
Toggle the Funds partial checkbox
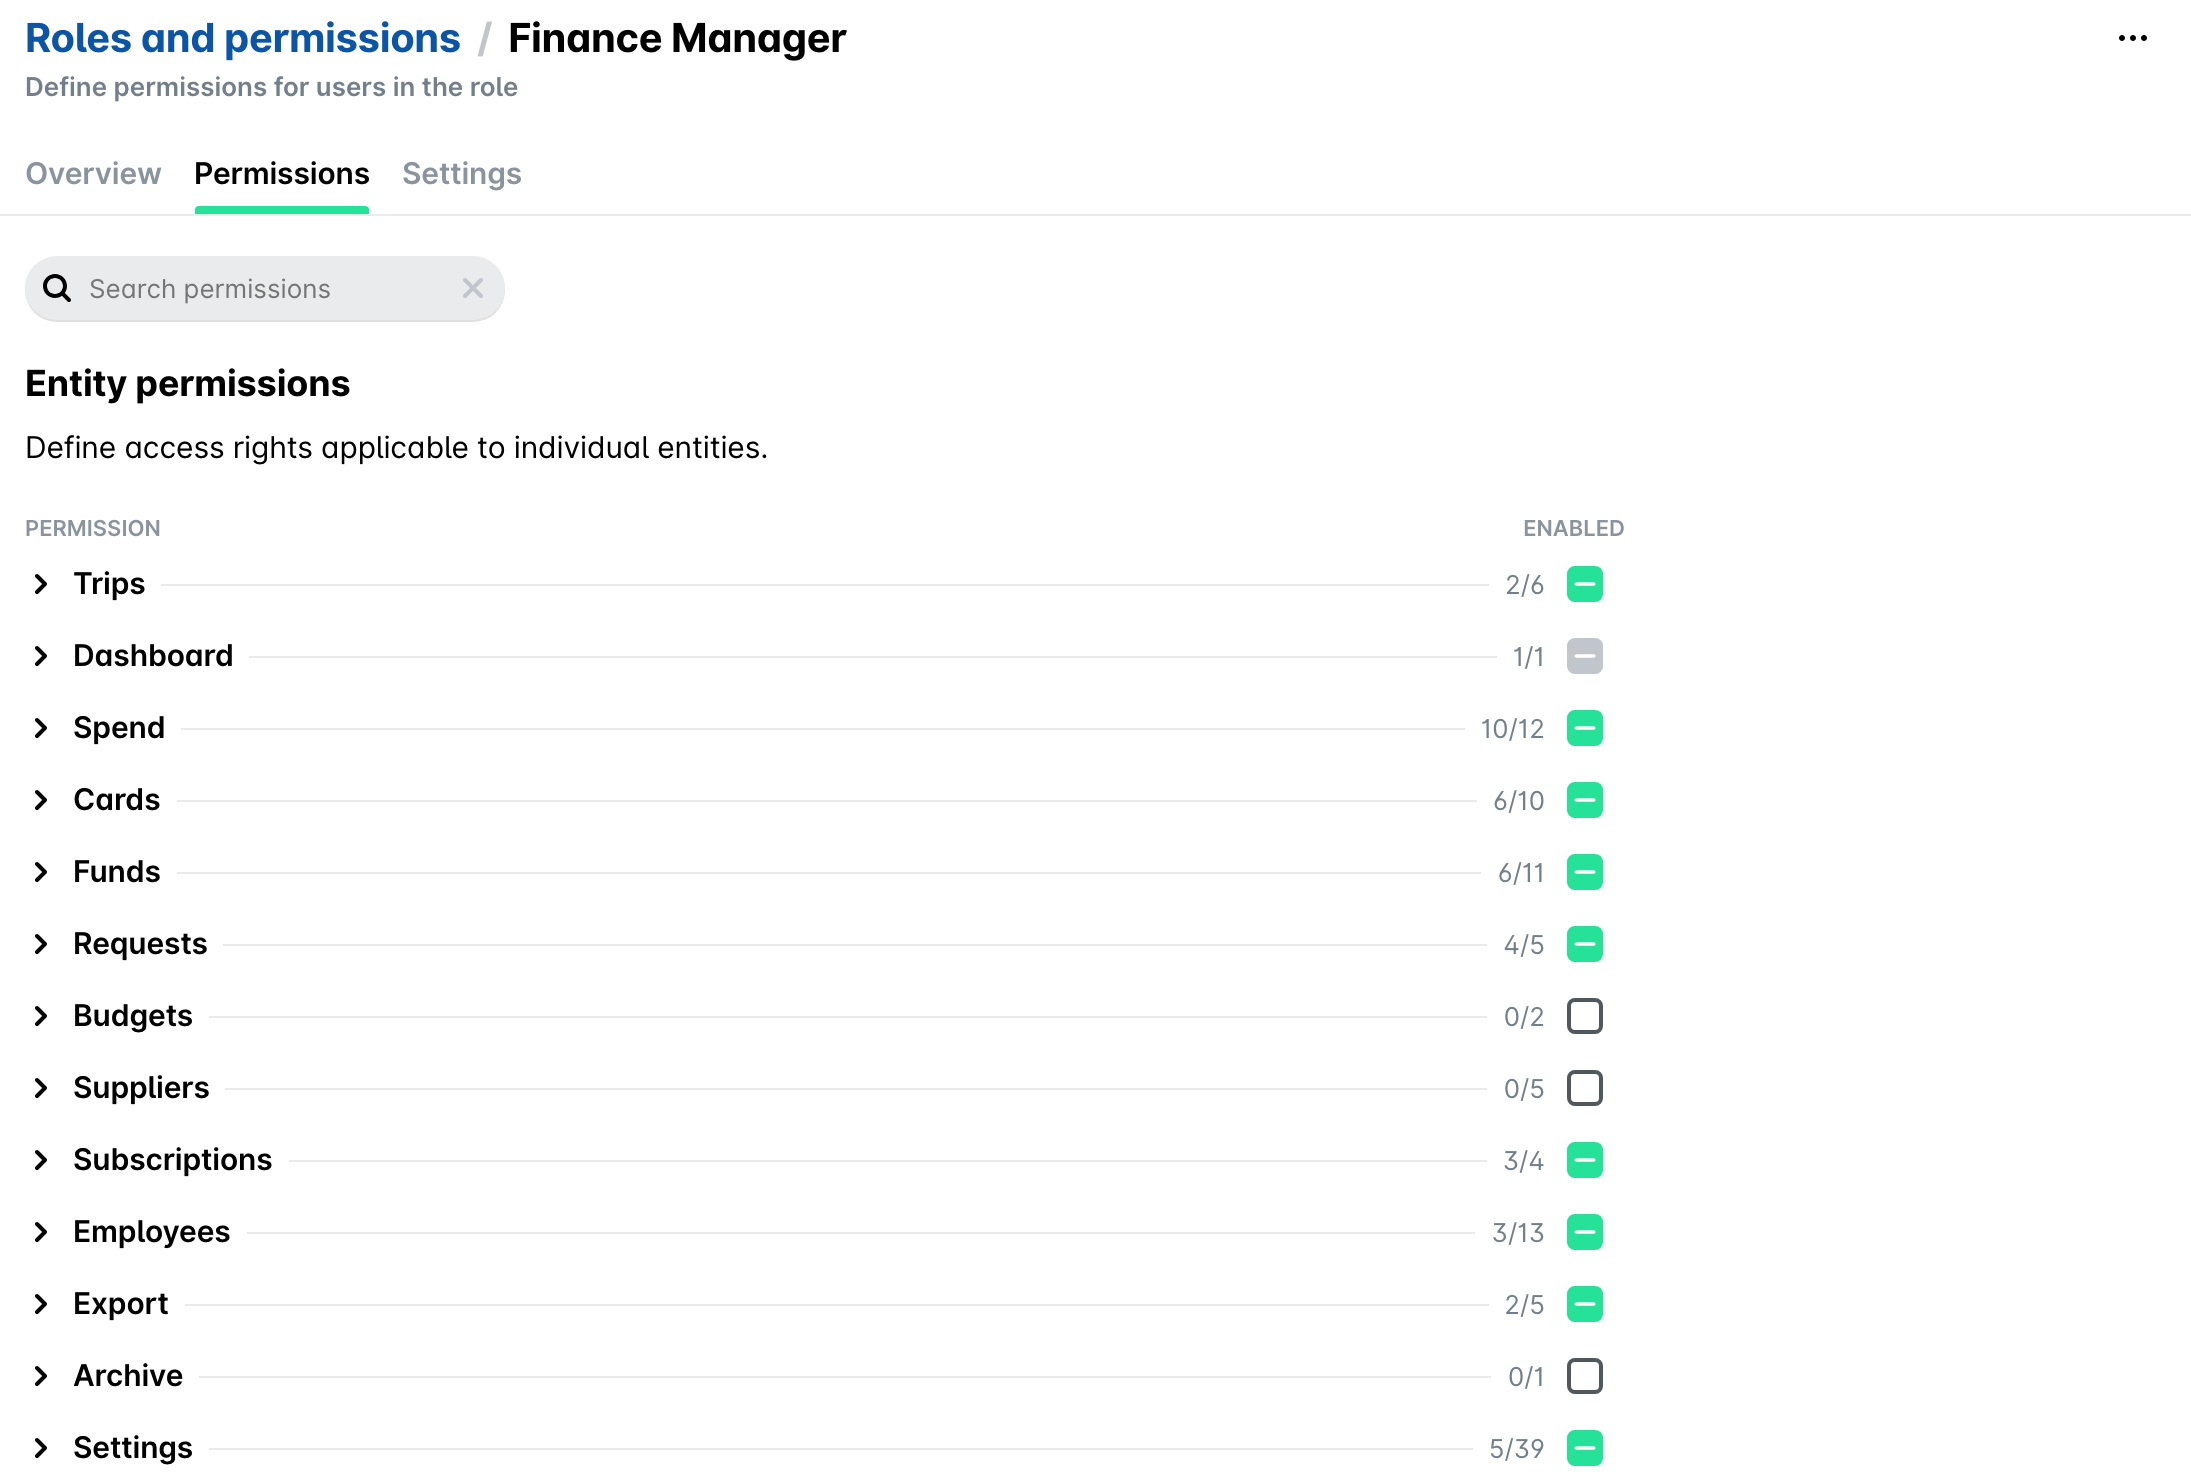(1585, 872)
